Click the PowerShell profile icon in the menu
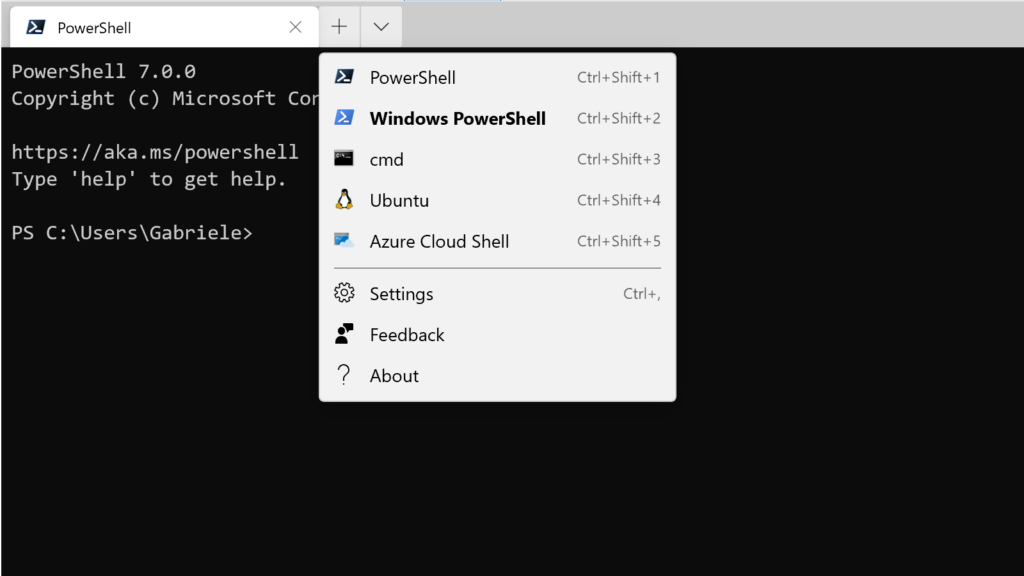 coord(344,77)
